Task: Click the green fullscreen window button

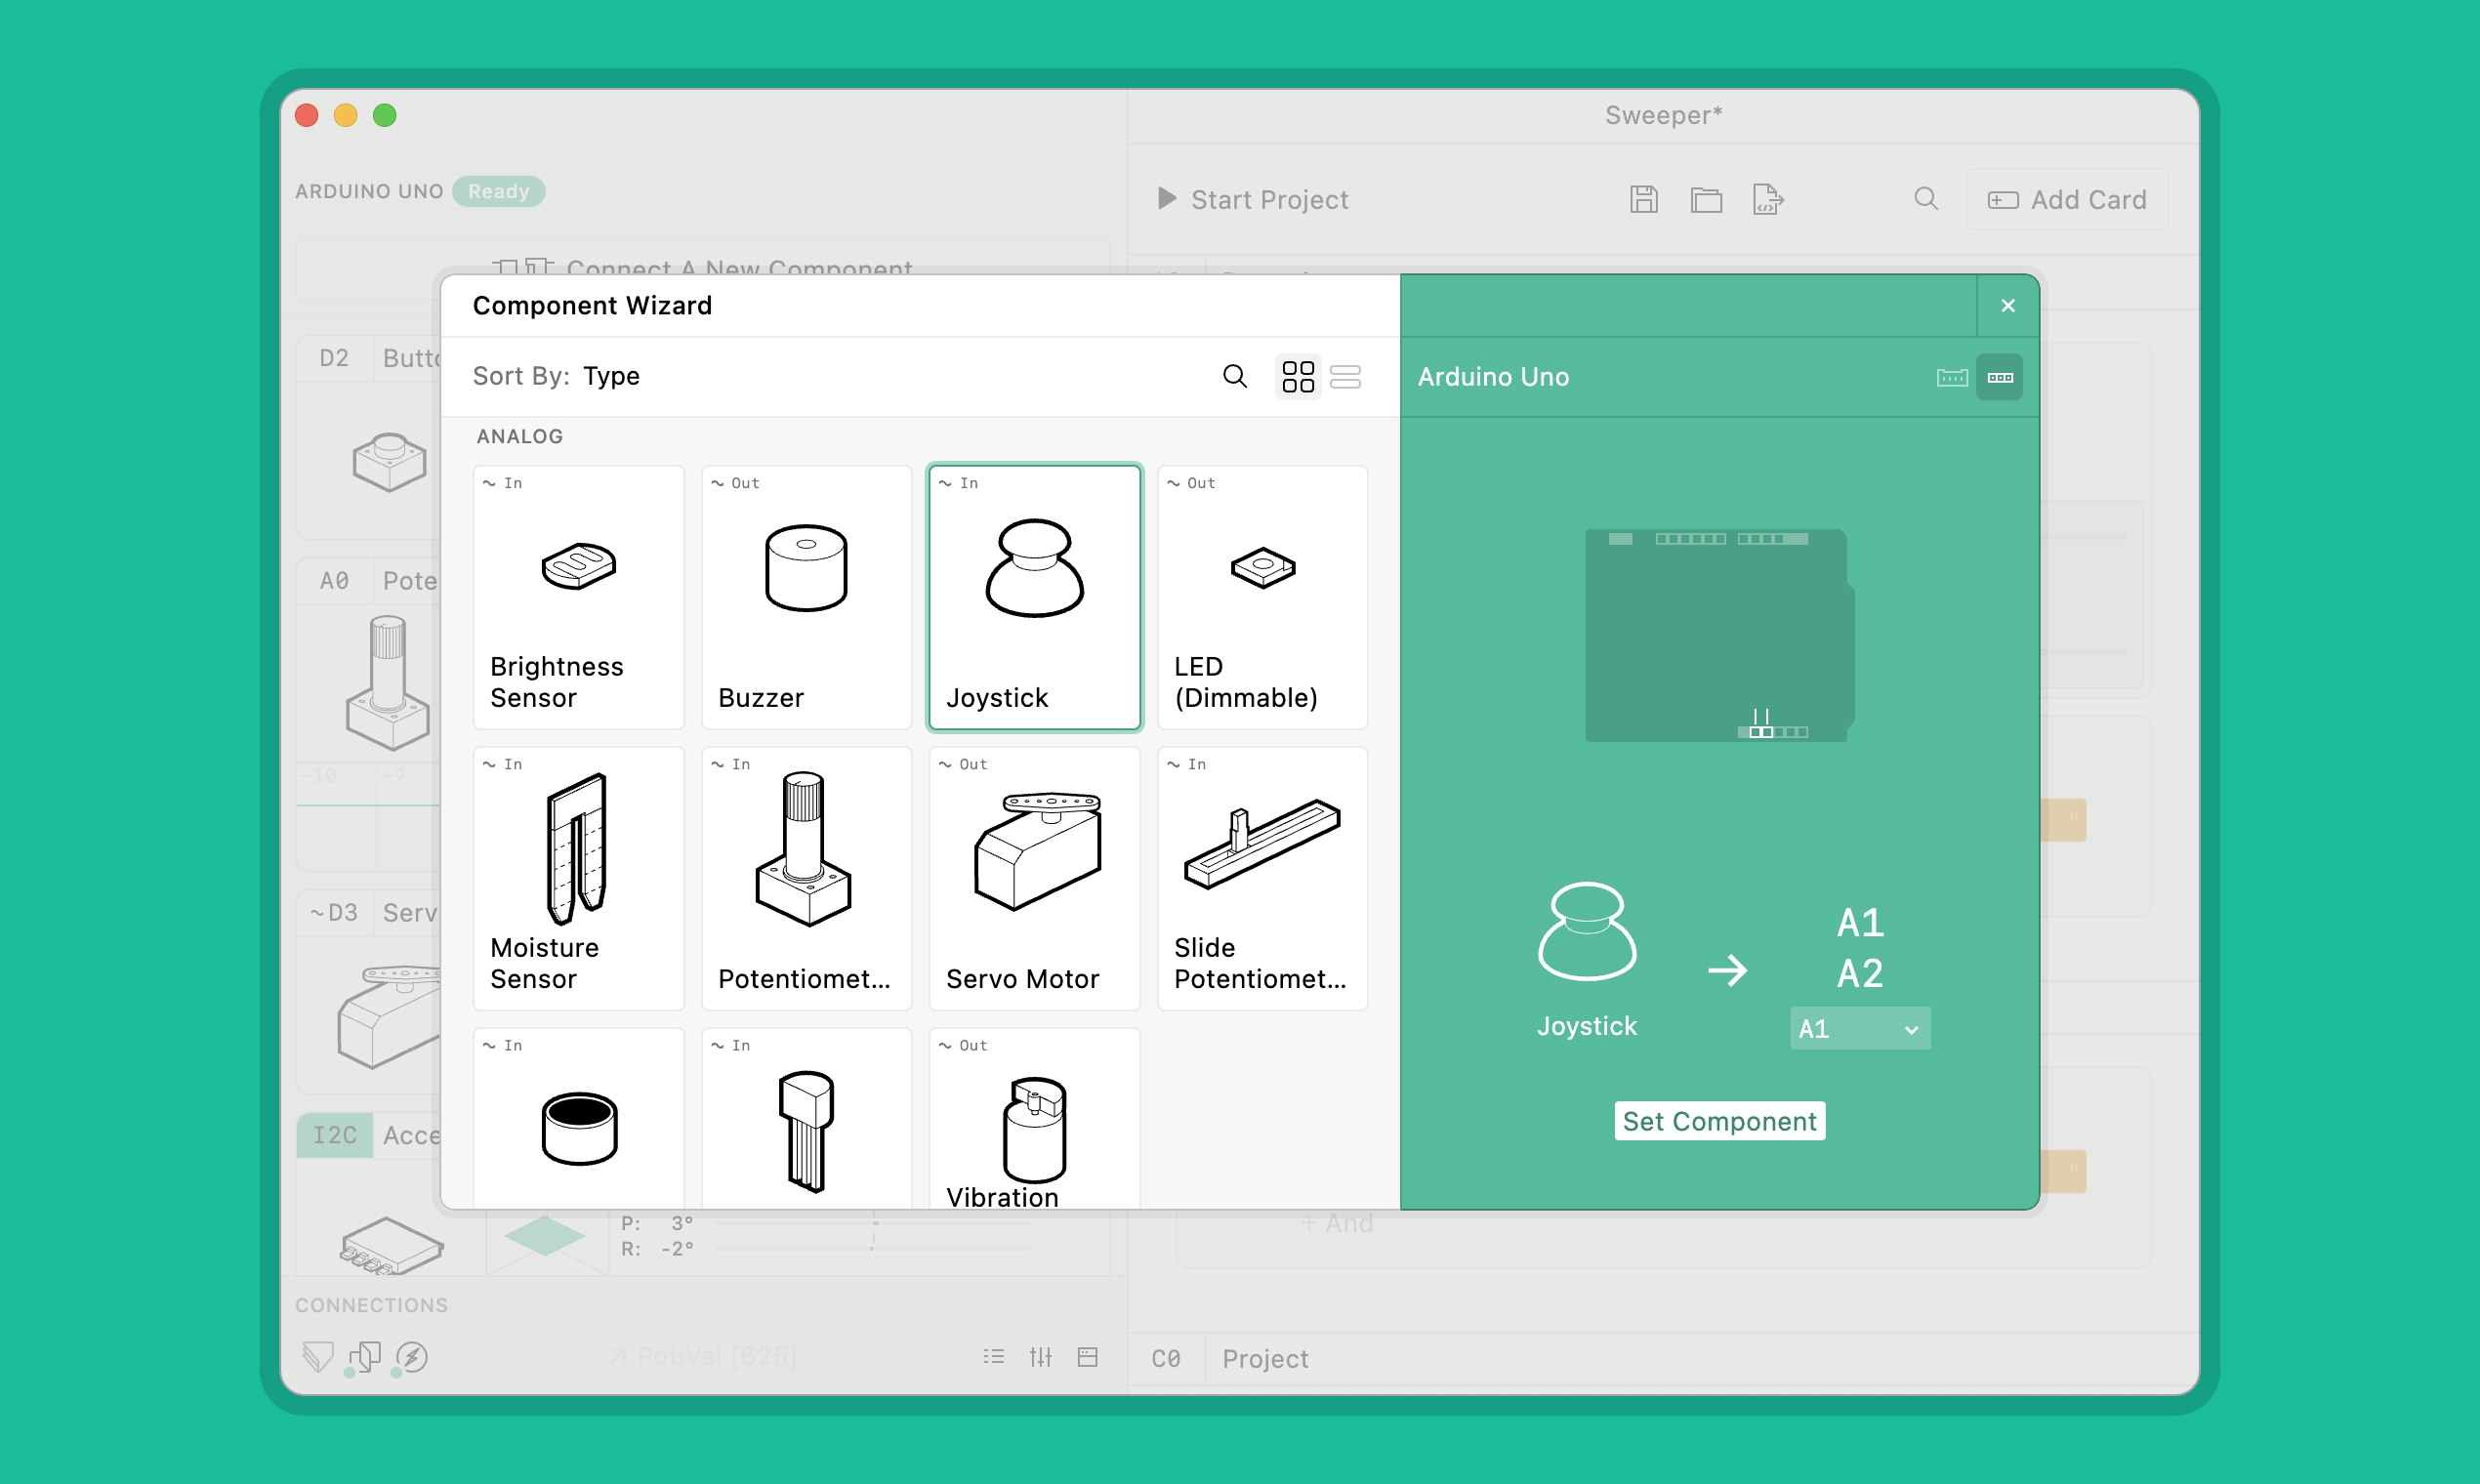Action: [384, 115]
